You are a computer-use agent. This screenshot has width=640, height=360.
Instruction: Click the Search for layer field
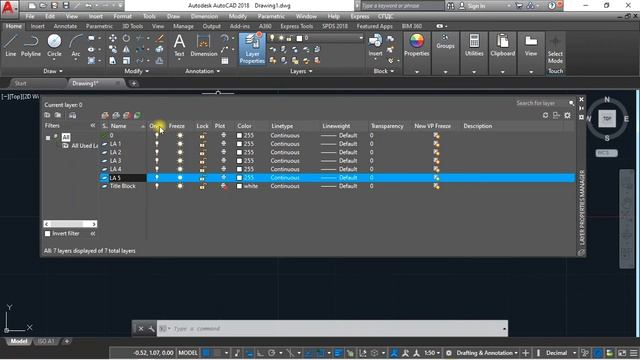pyautogui.click(x=541, y=103)
